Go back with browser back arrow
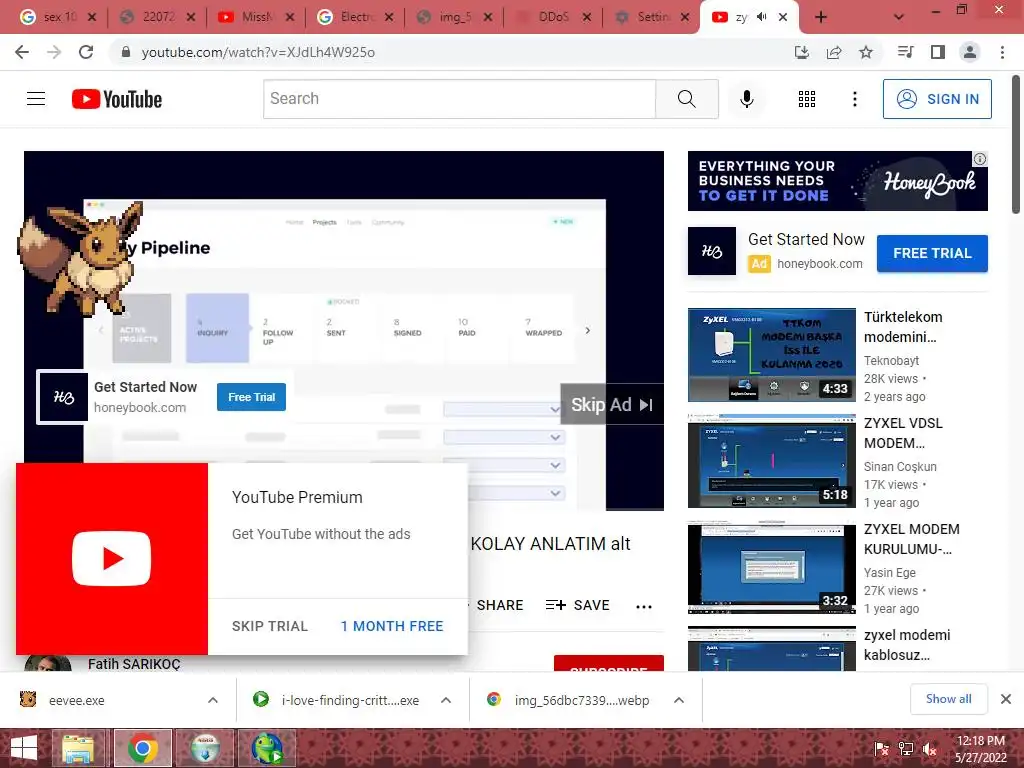This screenshot has height=768, width=1024. point(22,52)
